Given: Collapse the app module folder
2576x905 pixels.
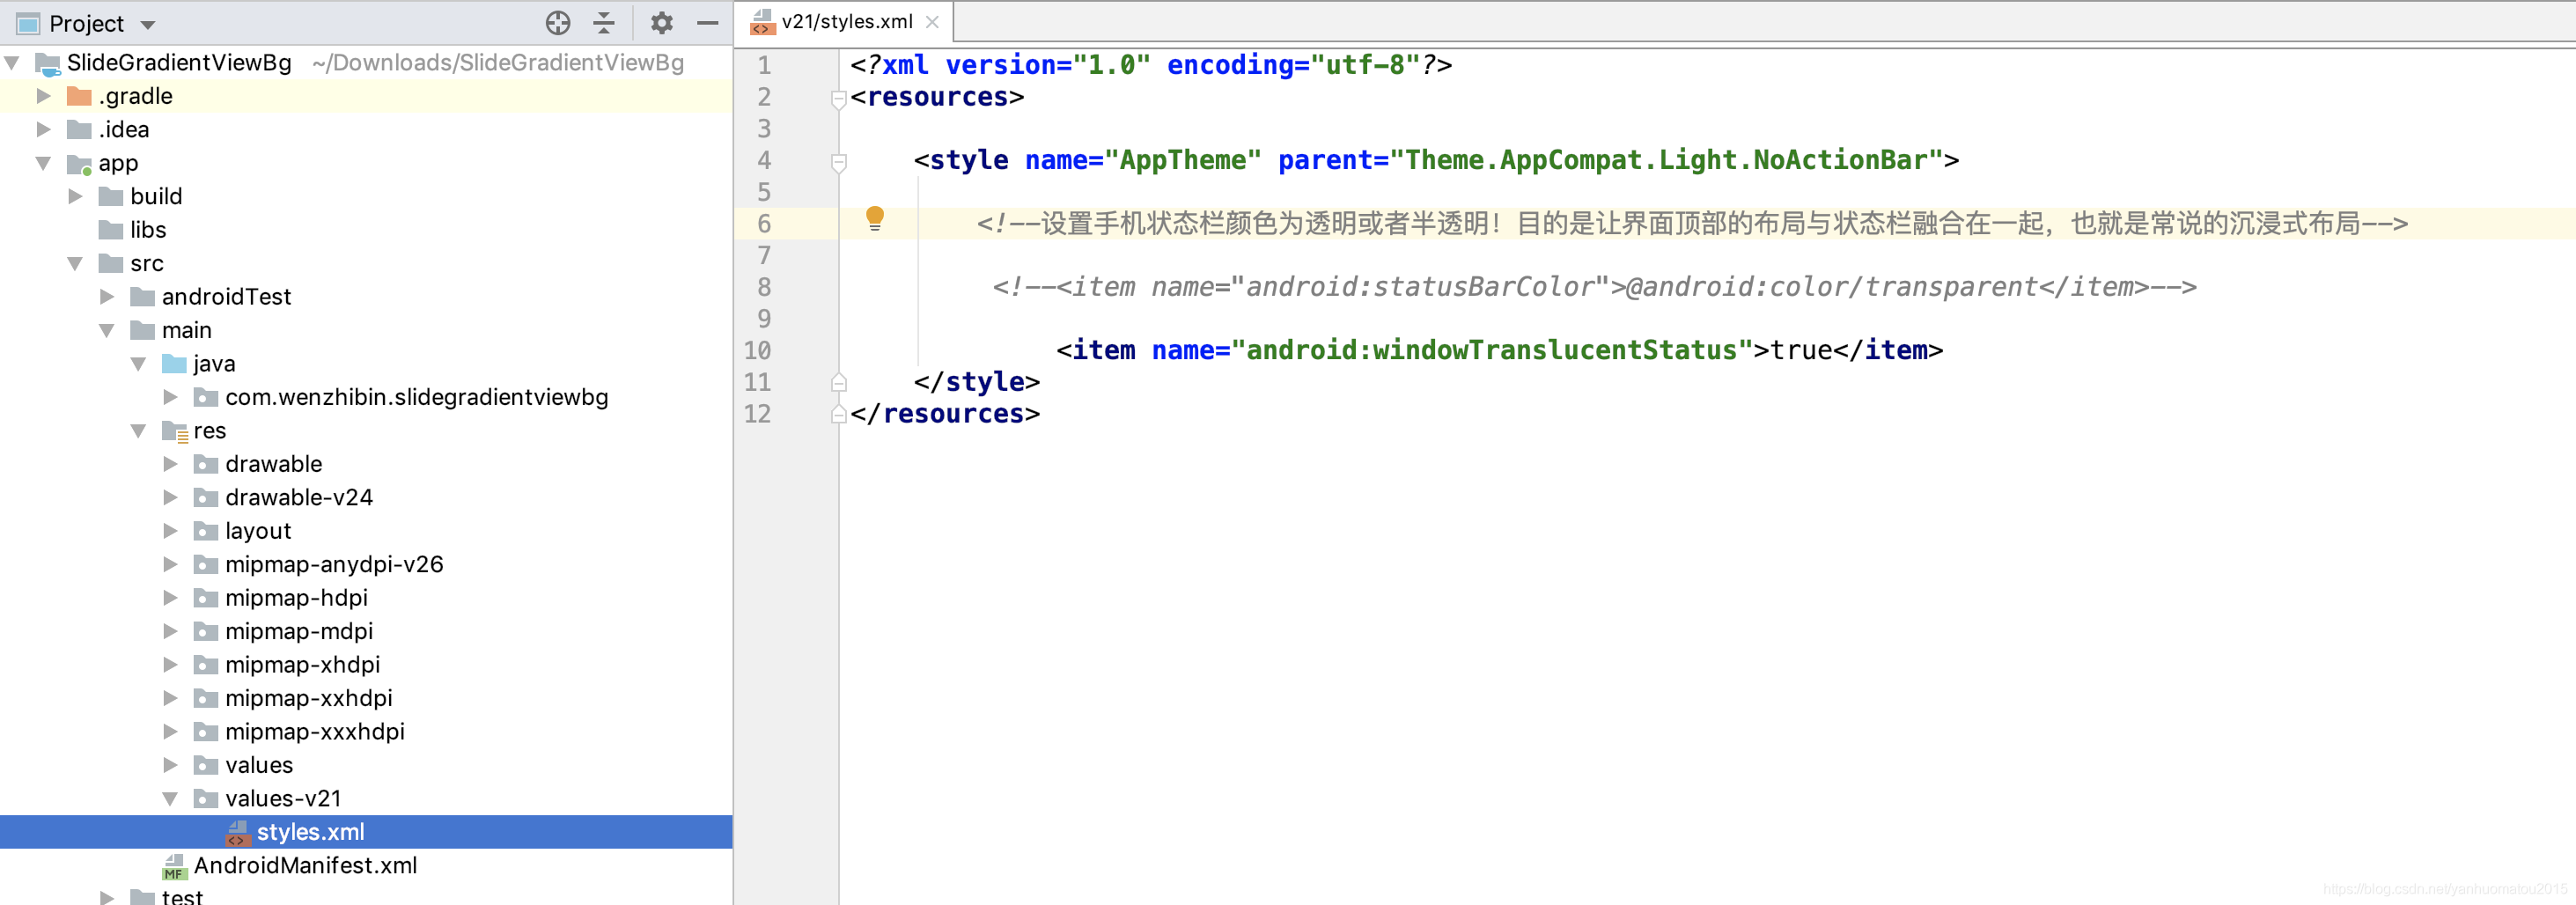Looking at the screenshot, I should (x=43, y=163).
